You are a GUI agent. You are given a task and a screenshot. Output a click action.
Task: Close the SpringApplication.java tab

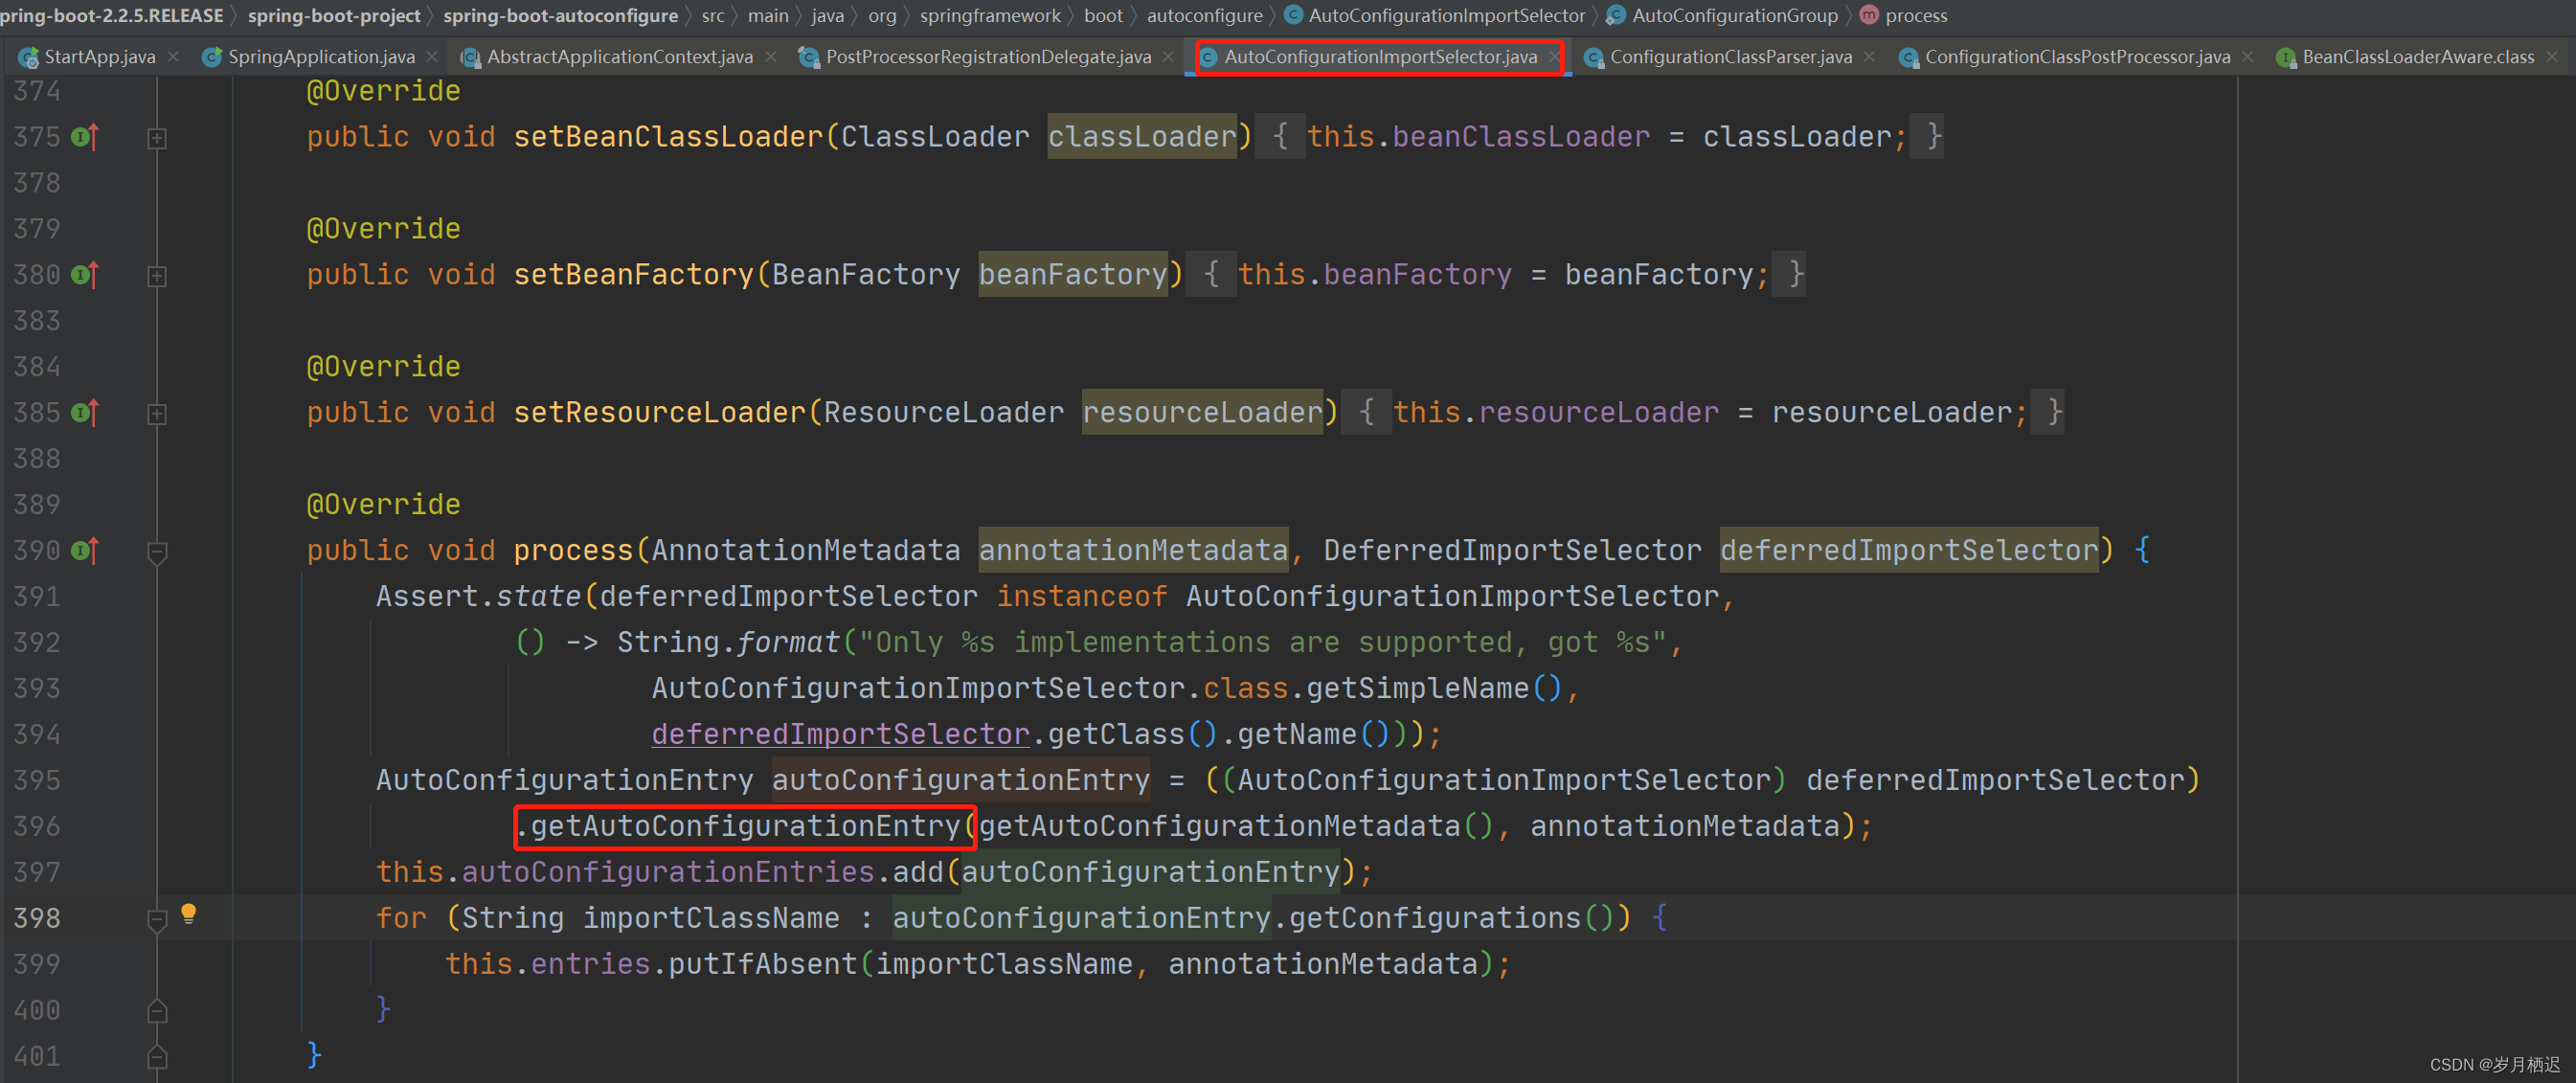[x=432, y=57]
